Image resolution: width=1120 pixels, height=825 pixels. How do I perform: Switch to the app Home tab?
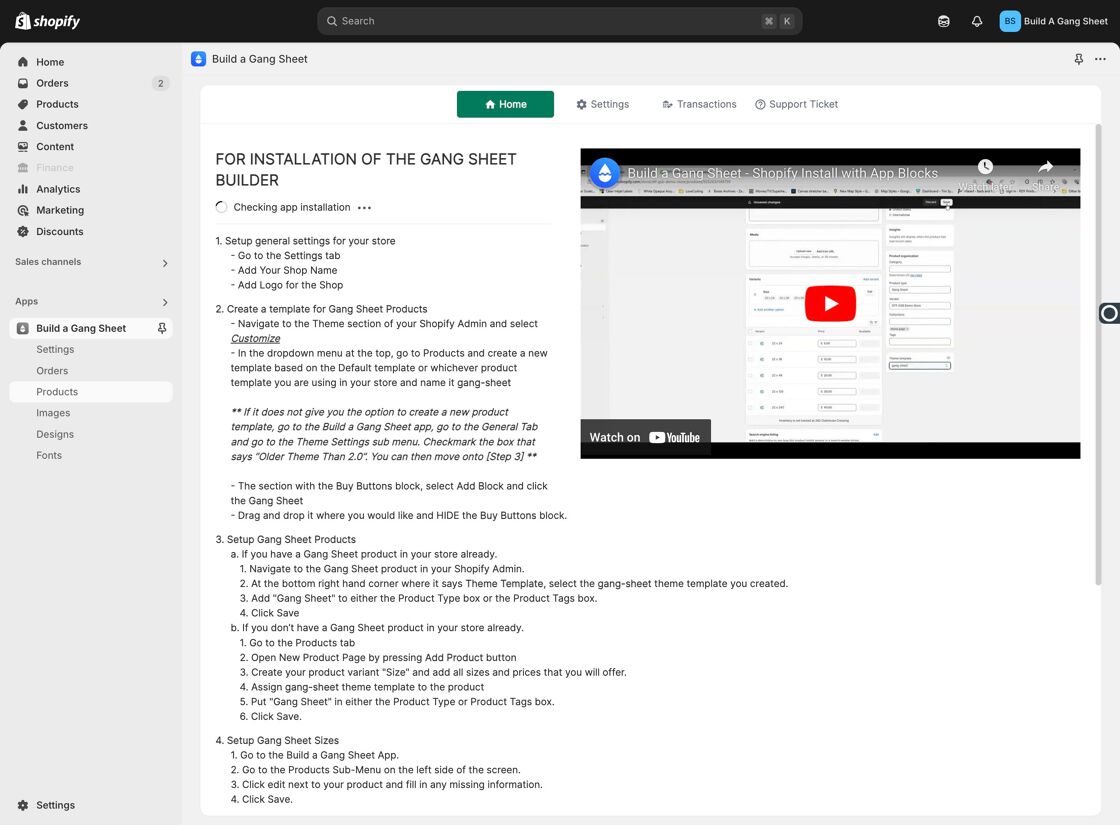pos(505,104)
